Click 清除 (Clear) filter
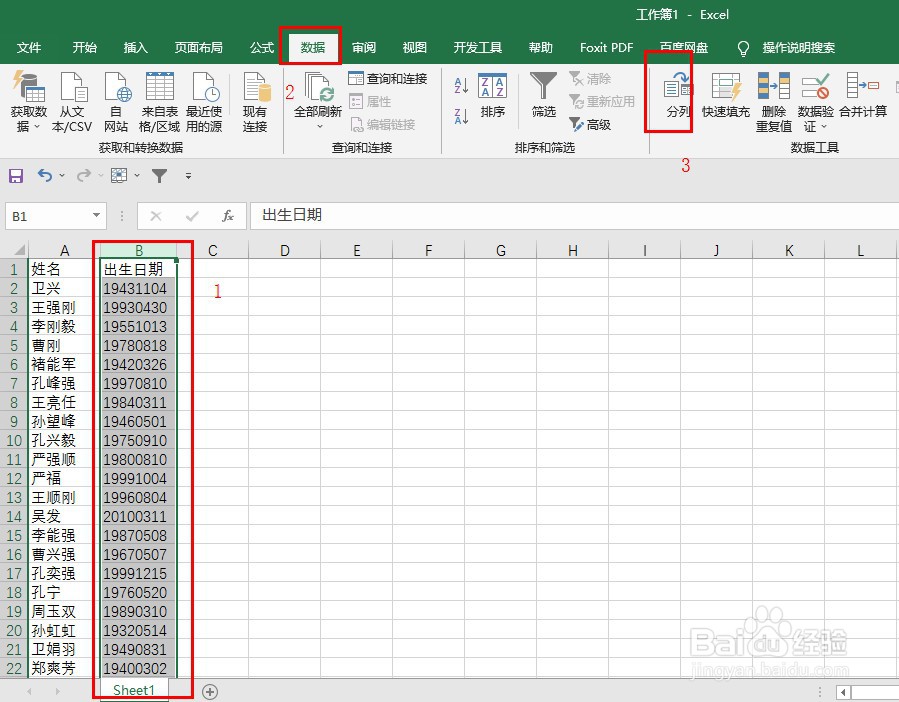Viewport: 899px width, 702px height. [590, 79]
